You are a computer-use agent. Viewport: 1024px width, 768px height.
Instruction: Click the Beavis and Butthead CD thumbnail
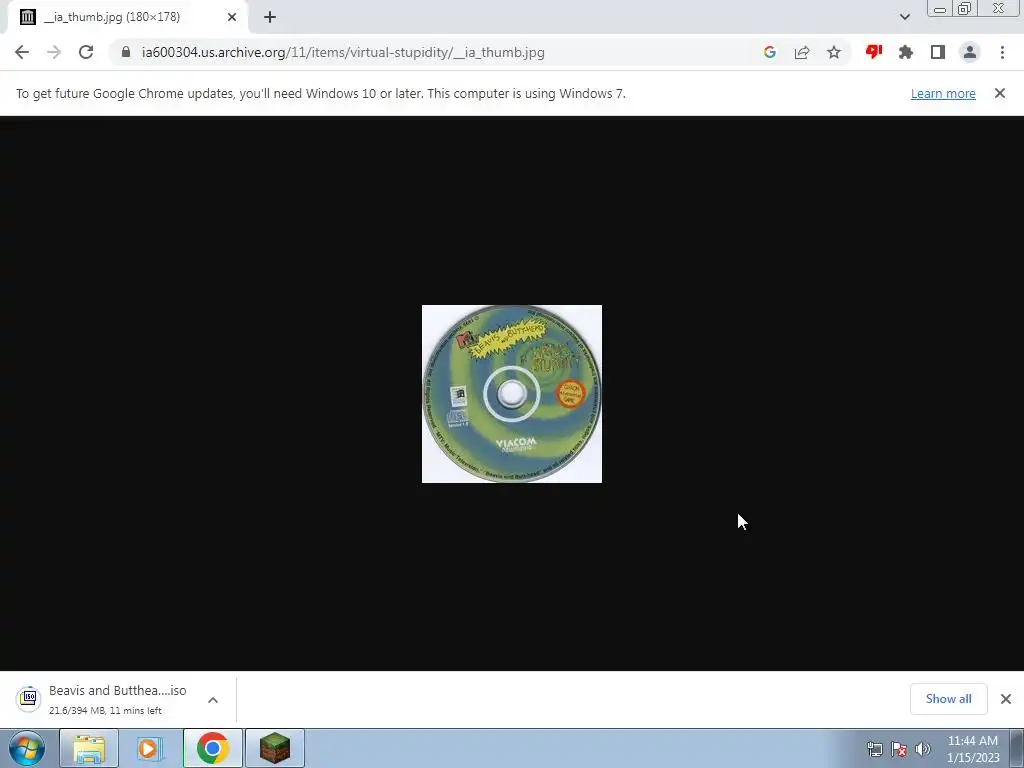(512, 394)
